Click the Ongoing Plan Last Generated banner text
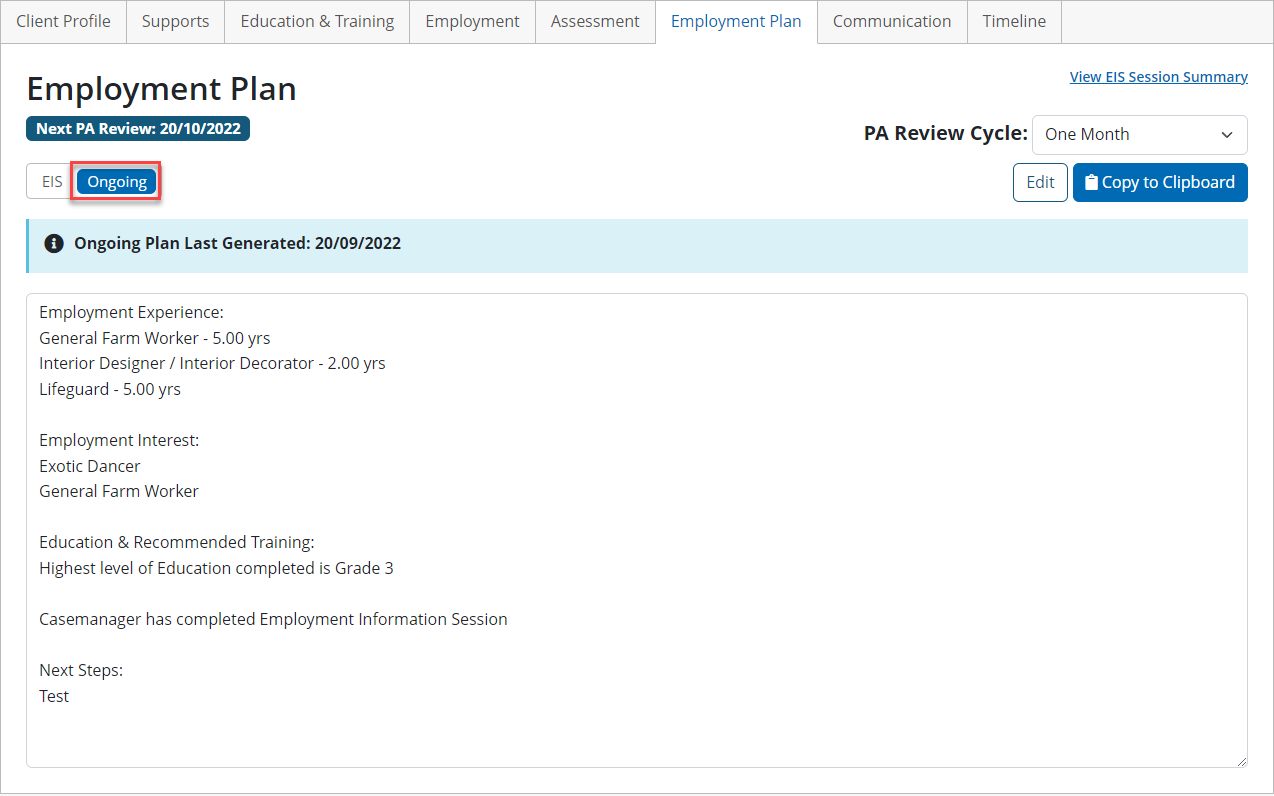Image resolution: width=1274 pixels, height=796 pixels. [237, 243]
